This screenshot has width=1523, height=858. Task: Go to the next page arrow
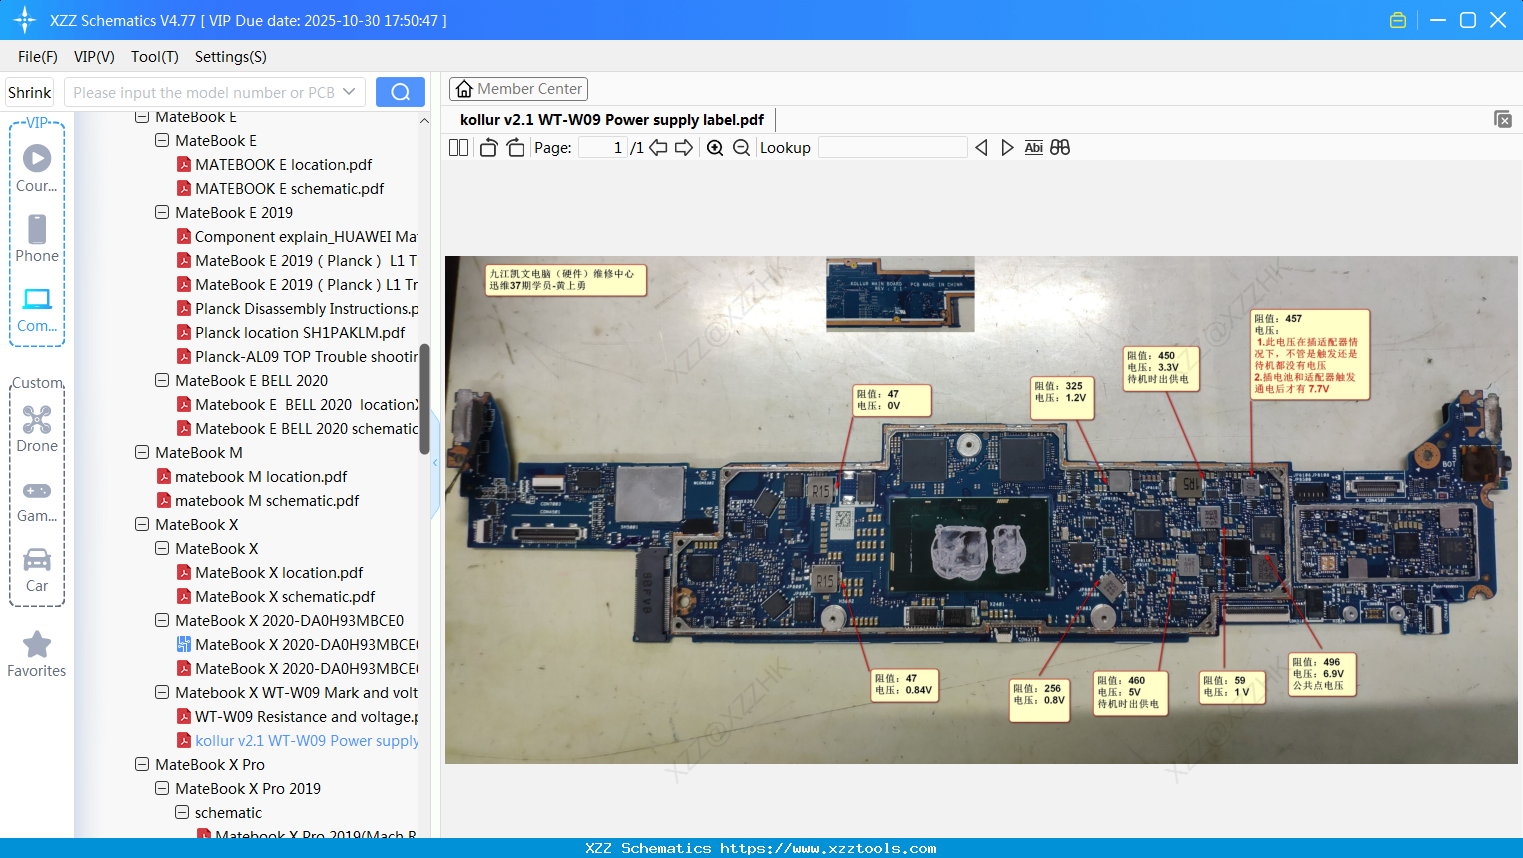coord(684,148)
